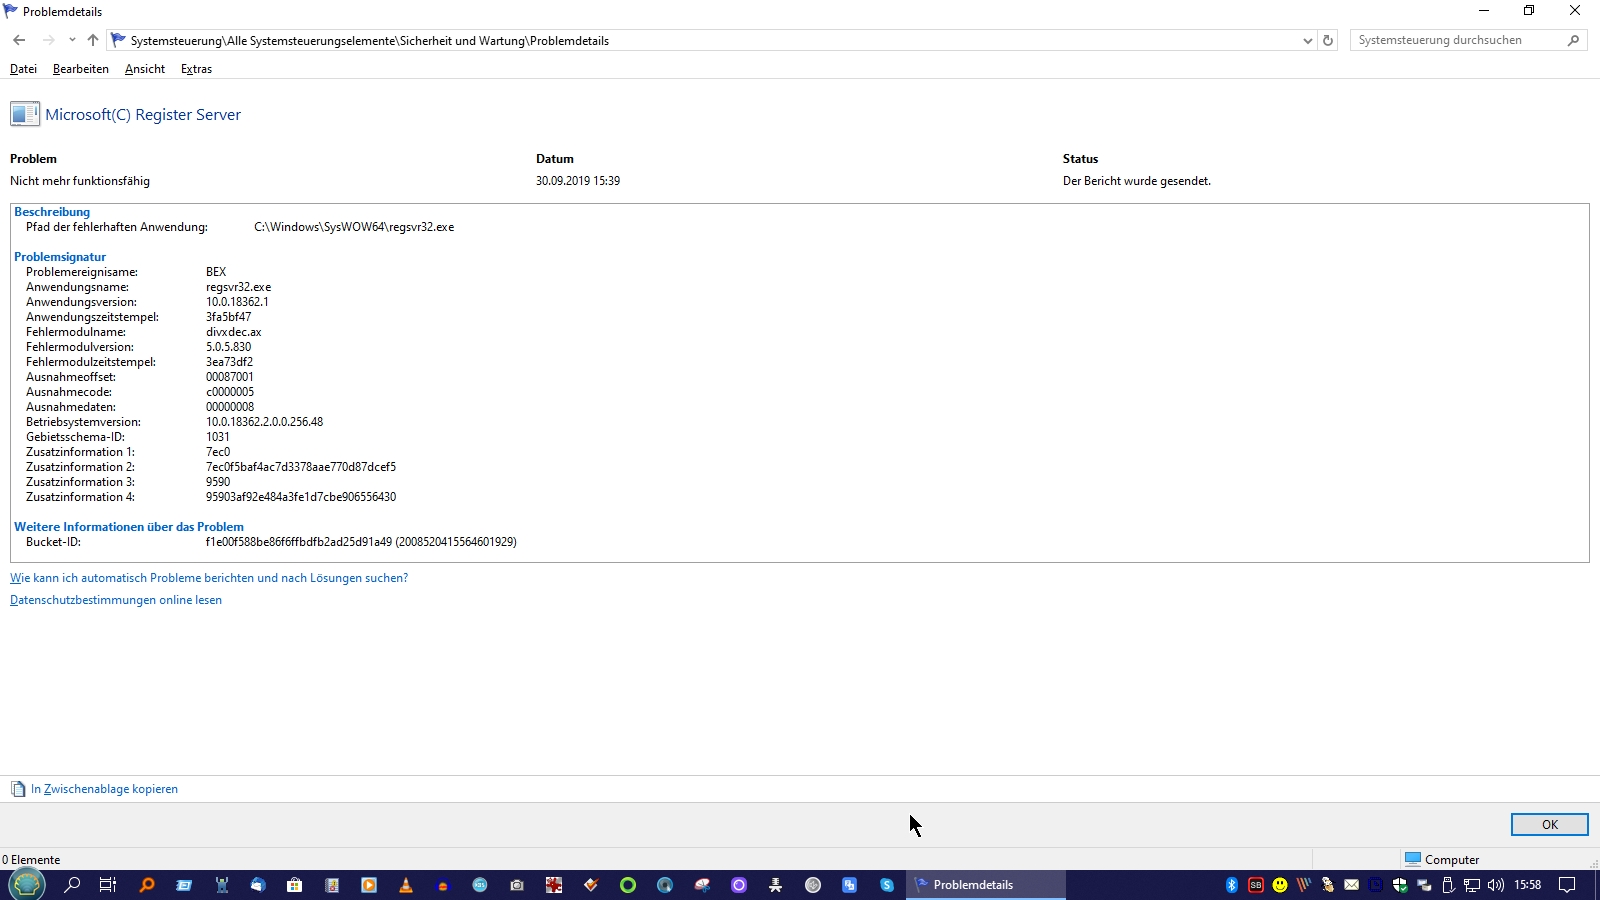Open the Bearbeiten menu

click(81, 69)
